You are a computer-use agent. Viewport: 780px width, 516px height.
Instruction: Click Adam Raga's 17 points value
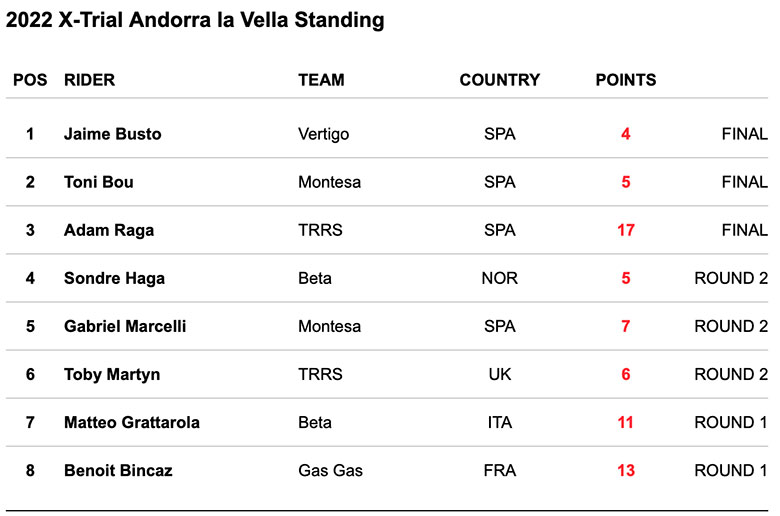(626, 230)
